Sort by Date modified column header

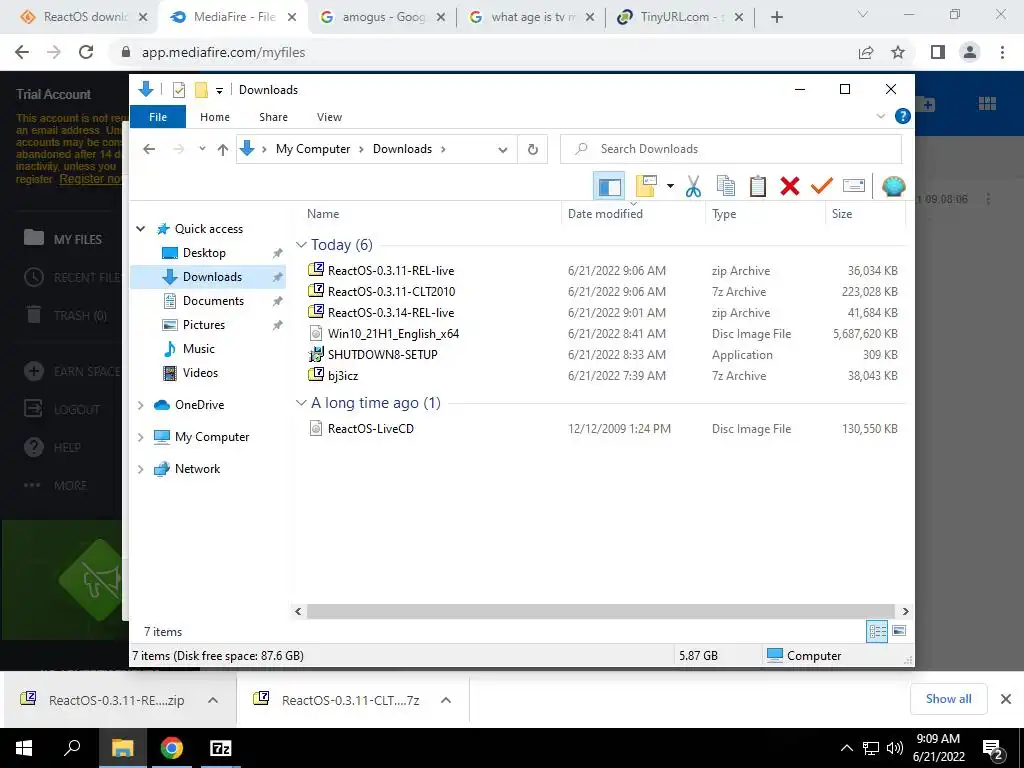(605, 214)
